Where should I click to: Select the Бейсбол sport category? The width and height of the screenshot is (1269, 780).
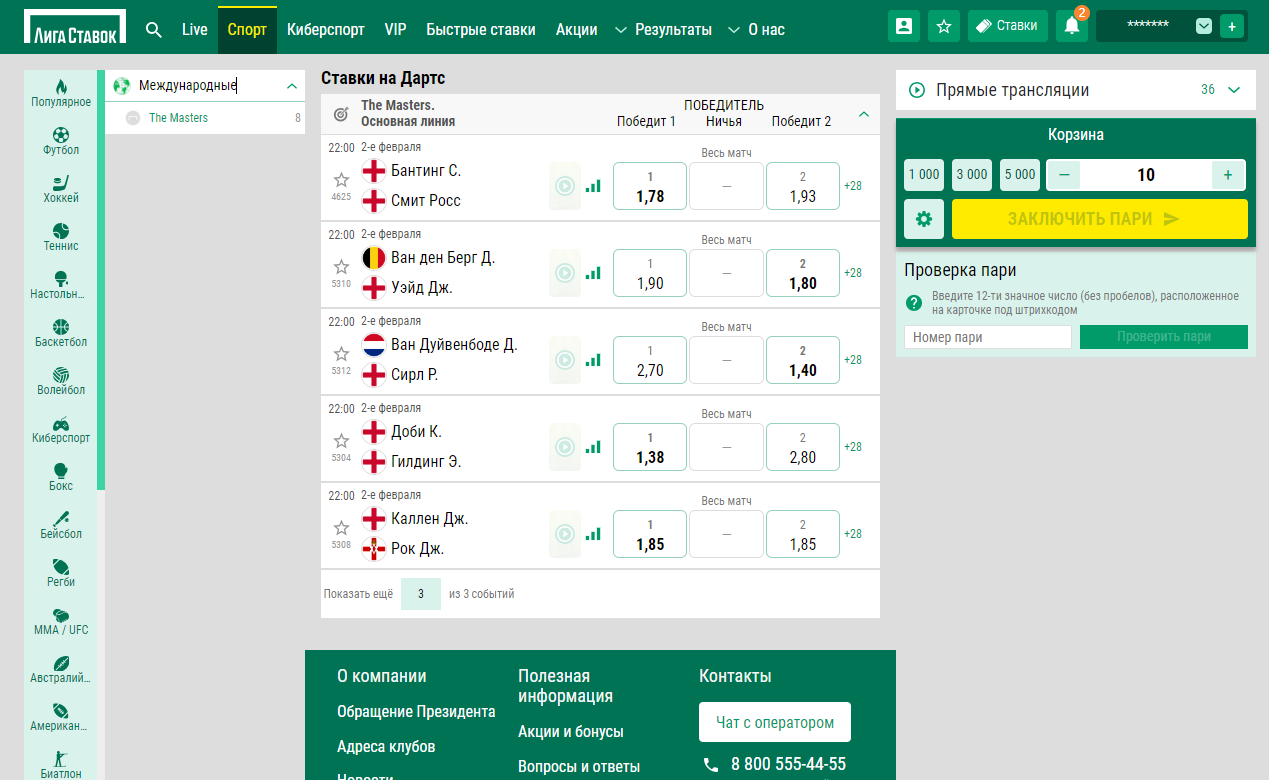[61, 525]
